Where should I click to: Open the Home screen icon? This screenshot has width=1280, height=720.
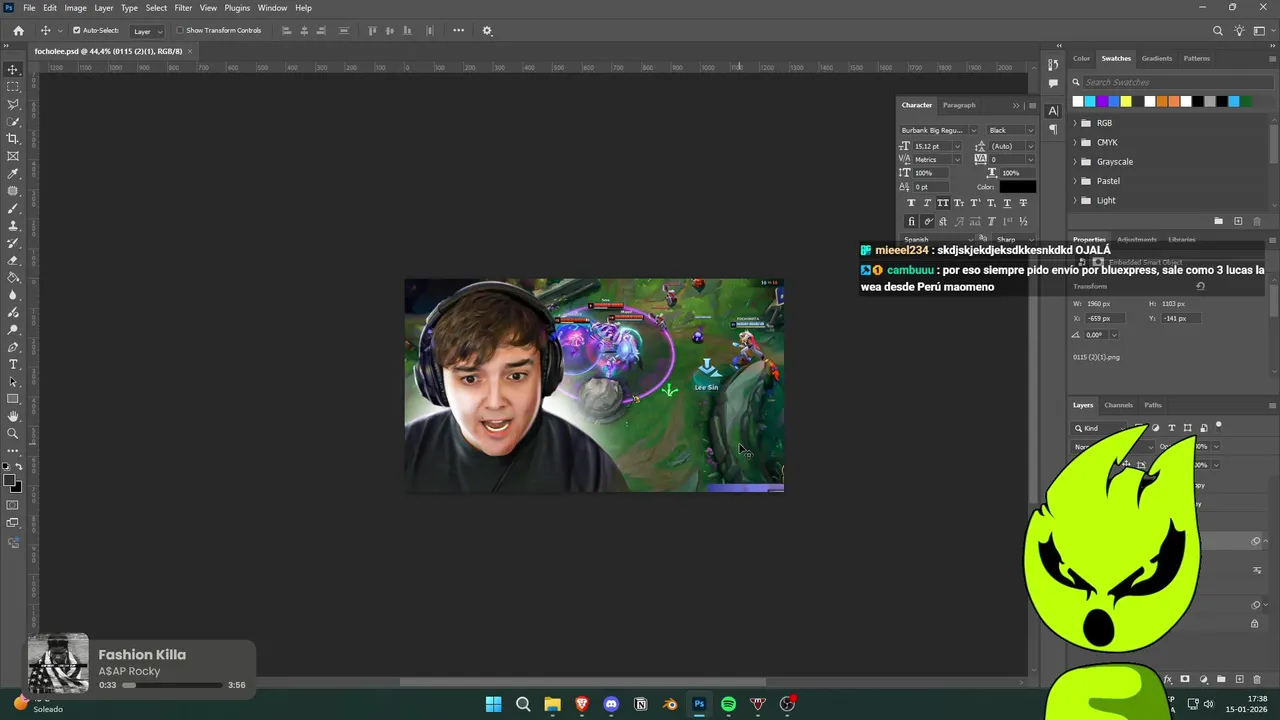[x=18, y=31]
